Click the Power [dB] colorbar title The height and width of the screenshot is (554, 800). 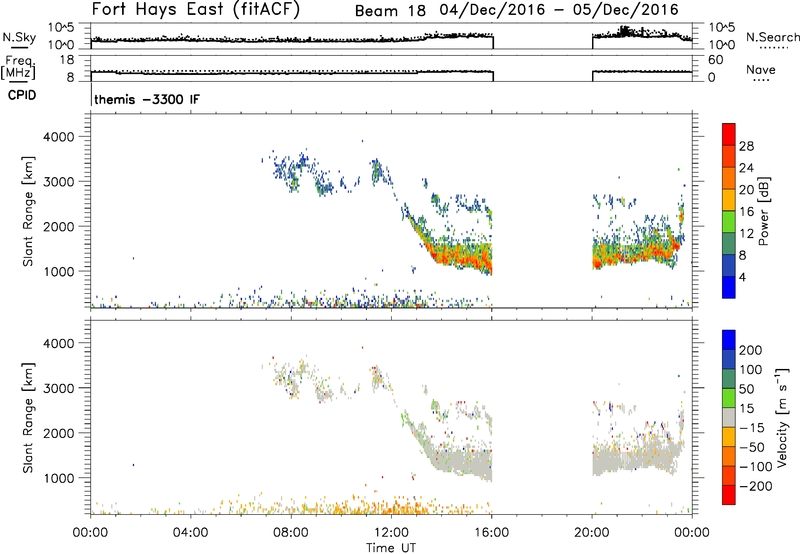[763, 211]
